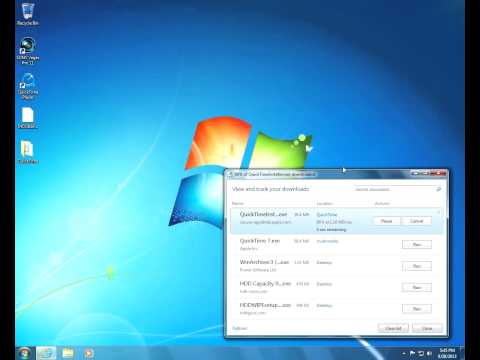This screenshot has width=480, height=360.
Task: Open Desktop location link for HDDWIPEsetup
Action: click(x=324, y=305)
